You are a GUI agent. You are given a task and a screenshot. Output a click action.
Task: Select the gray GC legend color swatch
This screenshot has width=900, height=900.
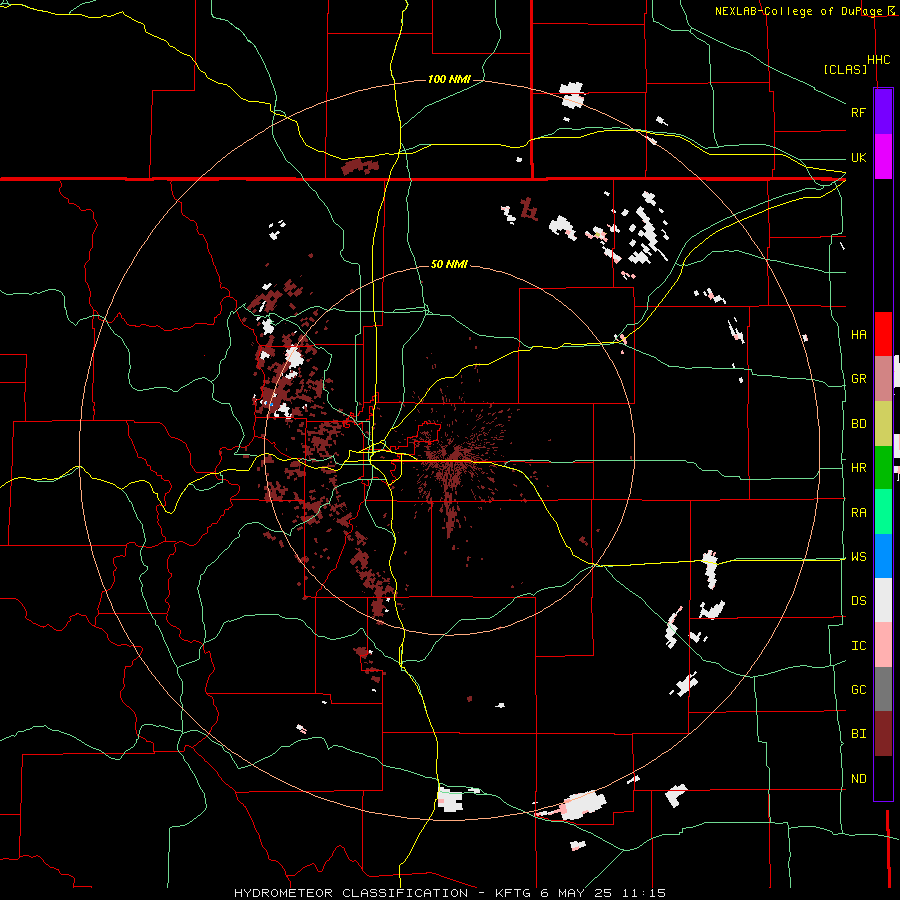(883, 689)
